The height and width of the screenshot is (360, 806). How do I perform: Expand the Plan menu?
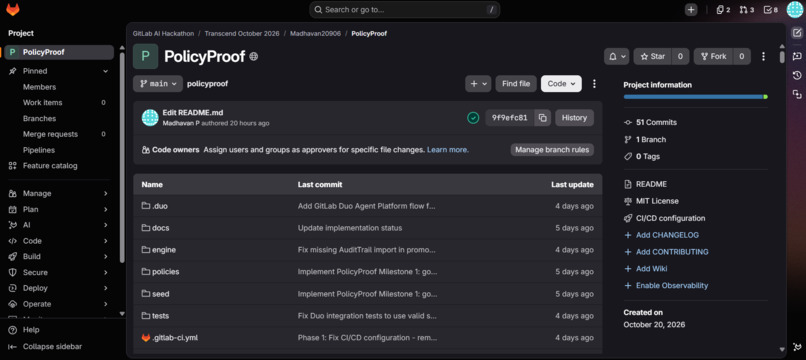click(59, 209)
